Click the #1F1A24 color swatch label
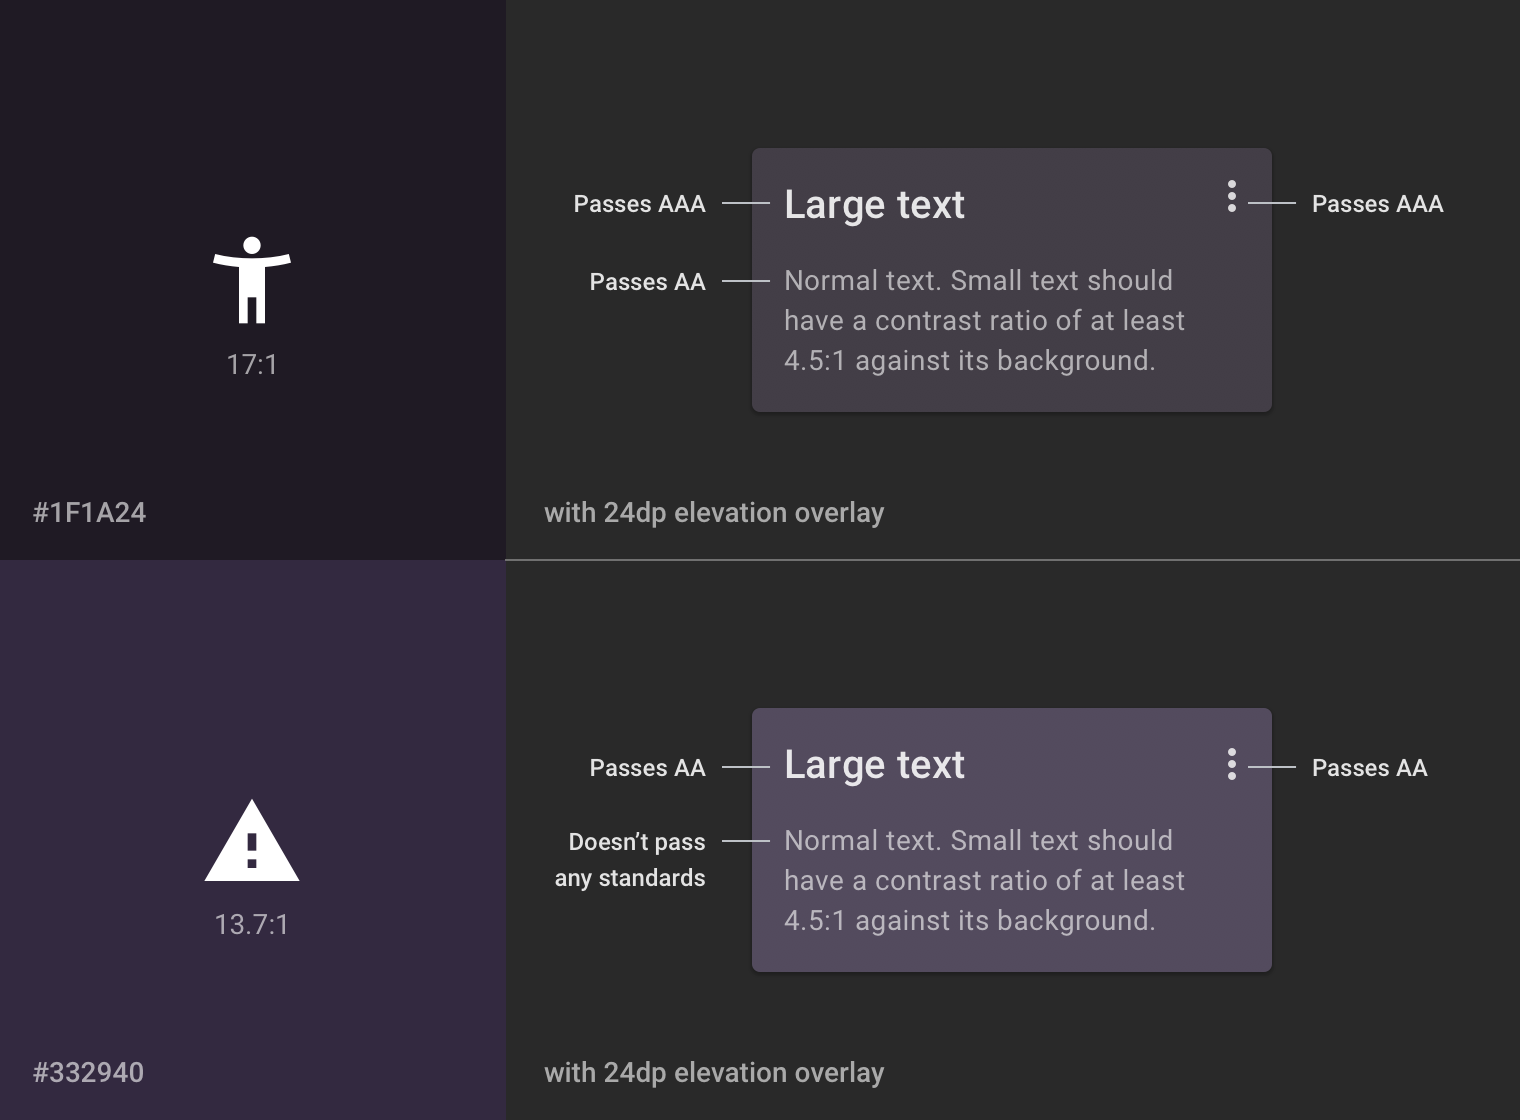This screenshot has height=1120, width=1520. [x=90, y=513]
